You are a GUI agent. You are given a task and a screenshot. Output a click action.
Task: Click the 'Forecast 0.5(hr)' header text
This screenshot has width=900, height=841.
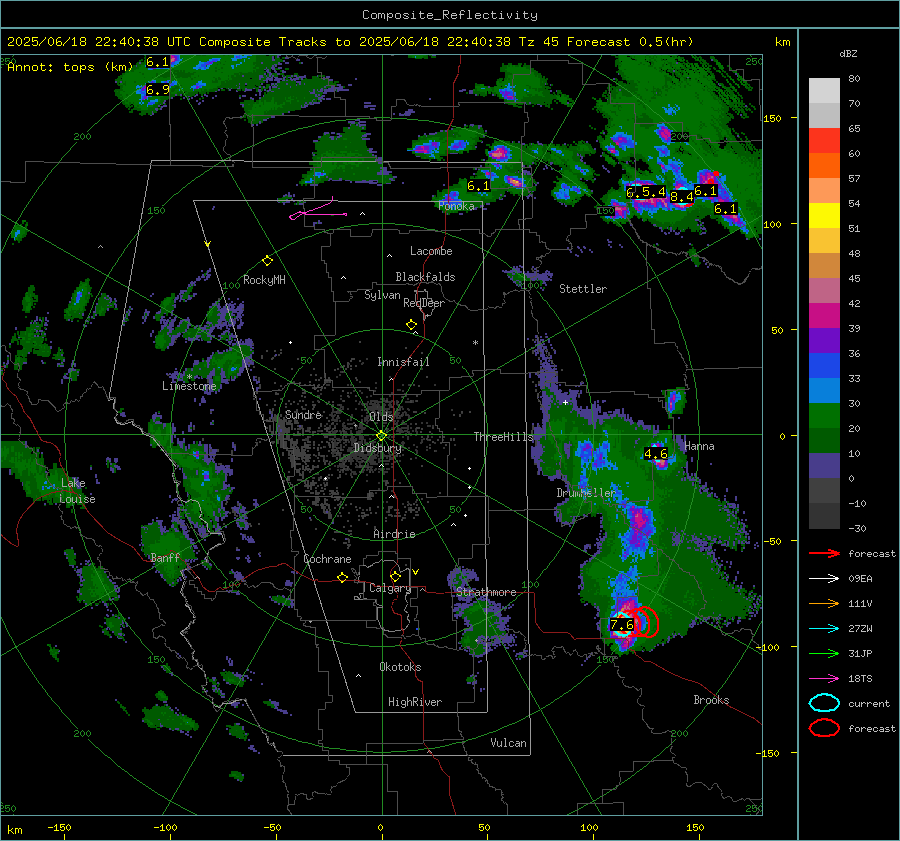point(630,42)
